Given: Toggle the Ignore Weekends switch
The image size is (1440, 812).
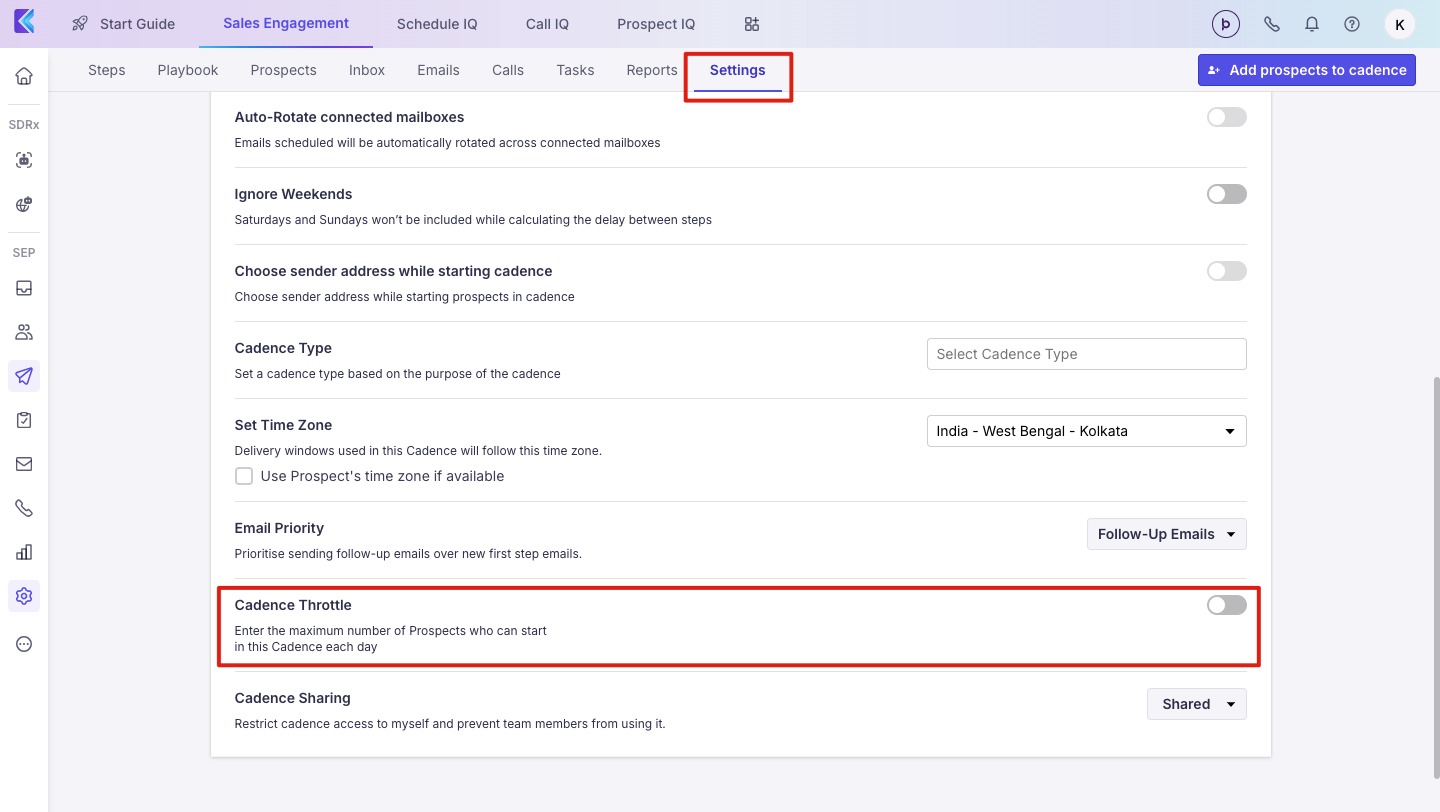Looking at the screenshot, I should (x=1227, y=194).
